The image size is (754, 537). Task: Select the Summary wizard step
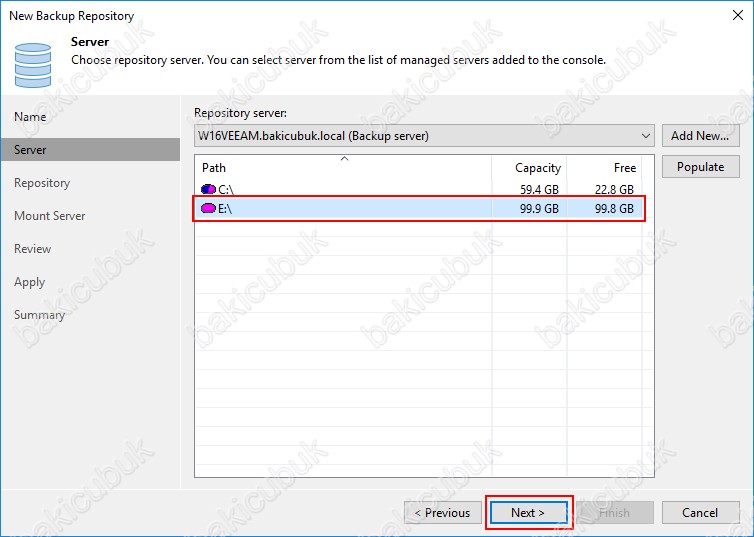[39, 315]
